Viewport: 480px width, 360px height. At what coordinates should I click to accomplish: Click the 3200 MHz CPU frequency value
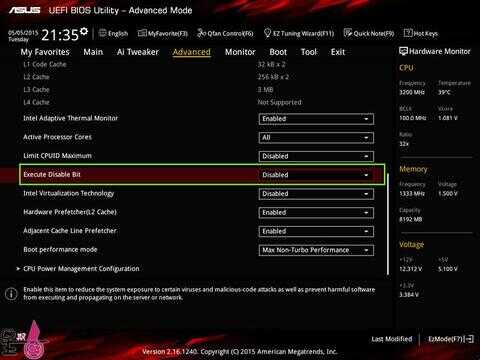click(x=412, y=92)
